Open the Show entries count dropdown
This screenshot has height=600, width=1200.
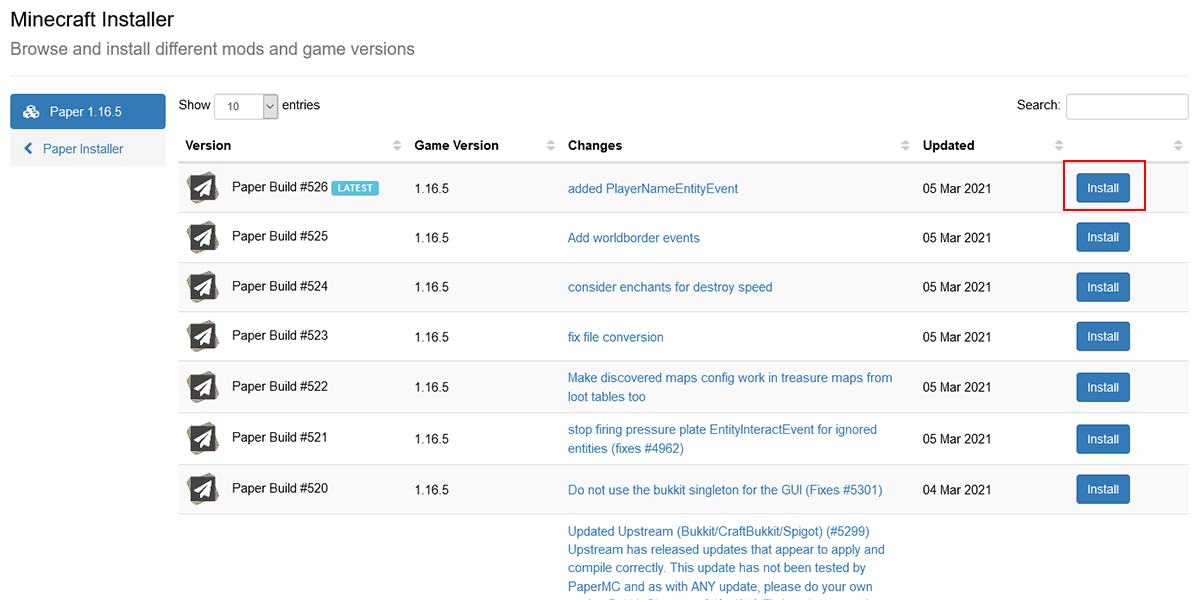246,106
